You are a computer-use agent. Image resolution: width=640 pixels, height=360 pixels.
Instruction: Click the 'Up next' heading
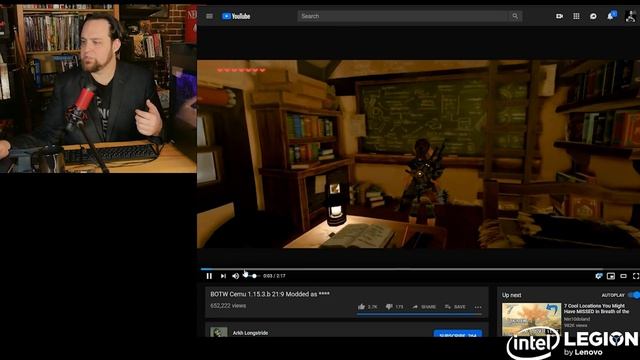tap(511, 295)
